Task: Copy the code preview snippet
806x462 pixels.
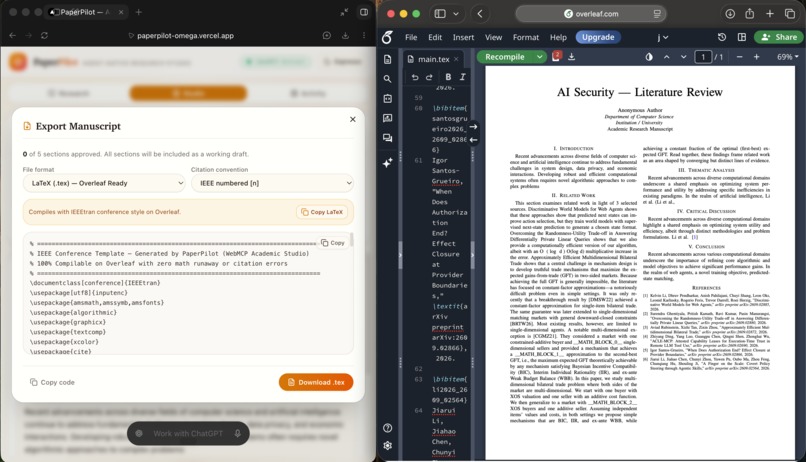Action: pos(333,243)
